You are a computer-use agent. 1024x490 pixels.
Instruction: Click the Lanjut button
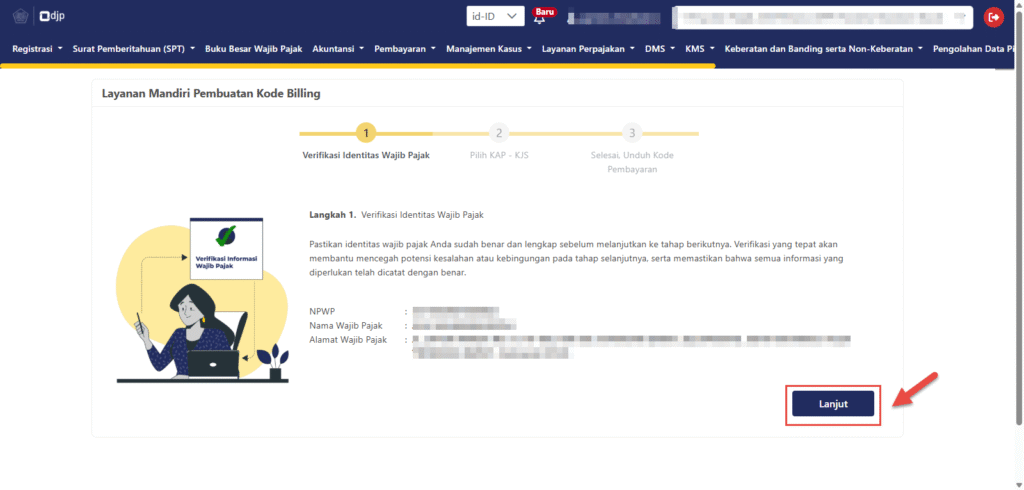click(x=833, y=403)
